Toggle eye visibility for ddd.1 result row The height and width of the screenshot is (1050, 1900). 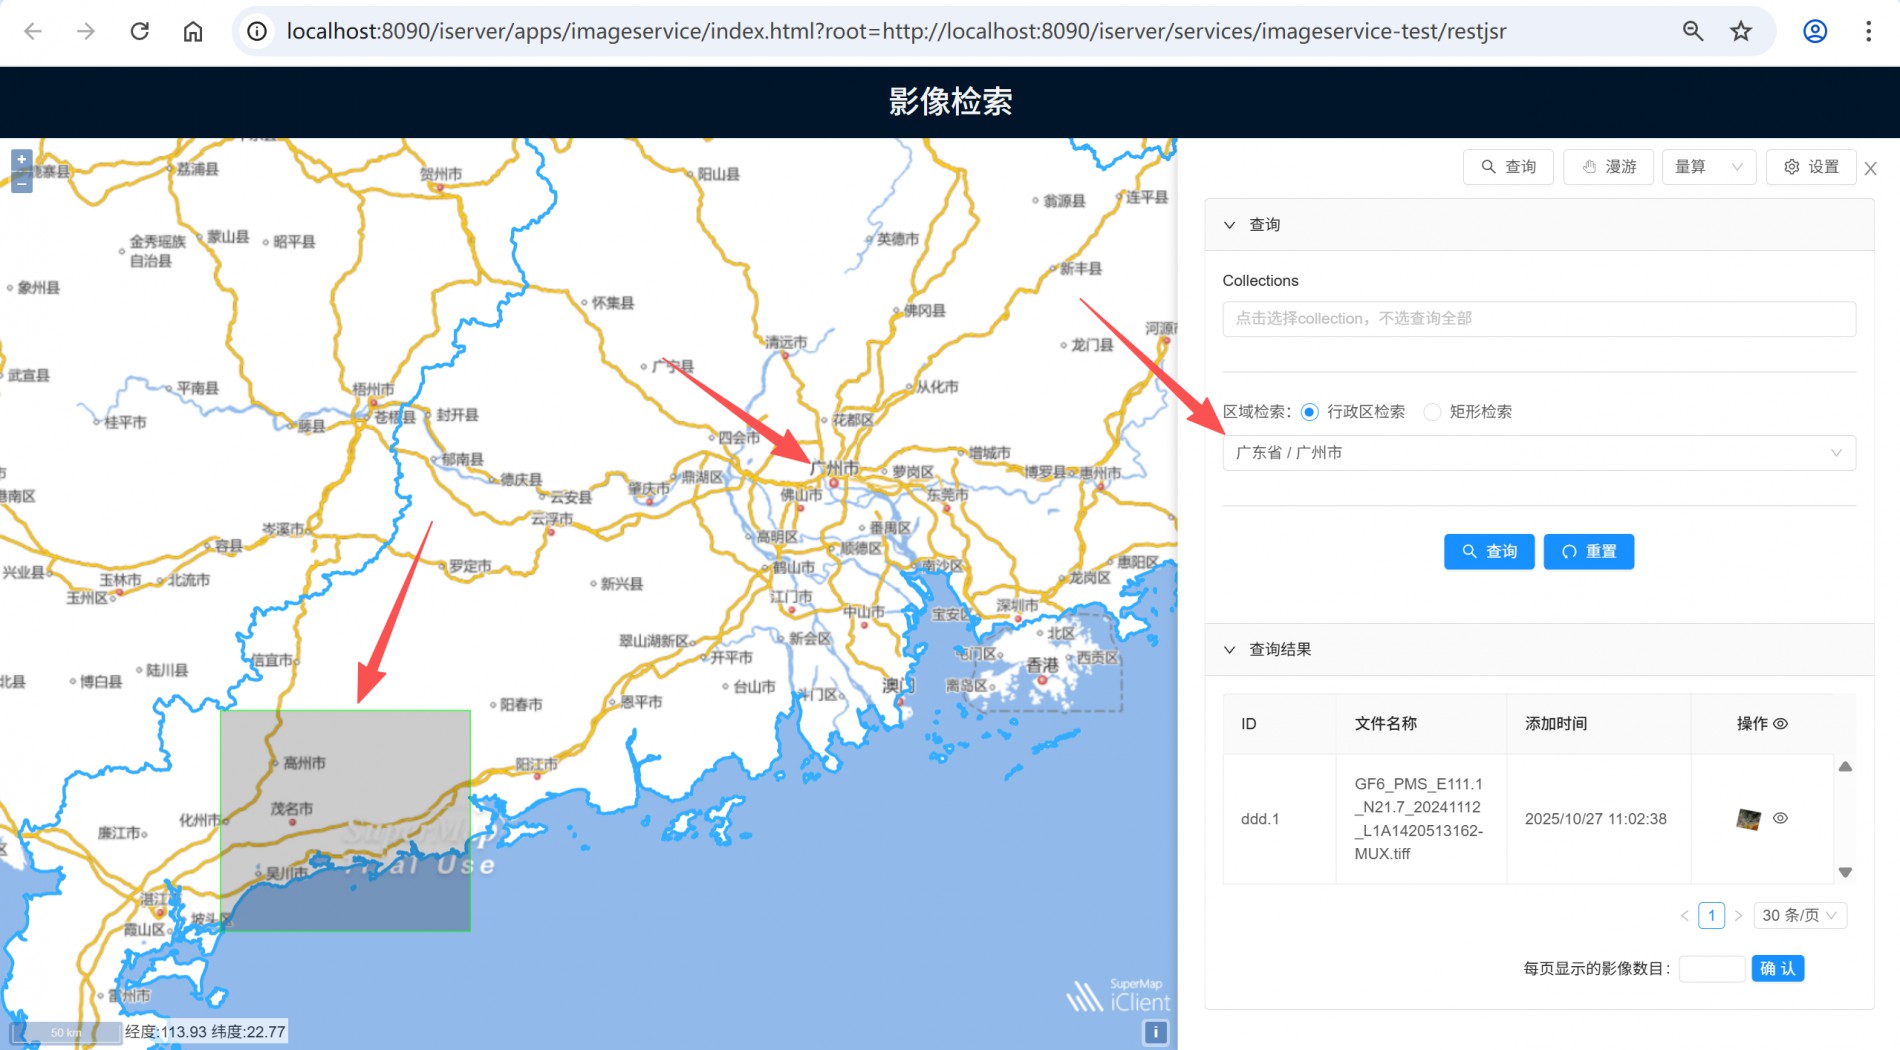pos(1780,818)
